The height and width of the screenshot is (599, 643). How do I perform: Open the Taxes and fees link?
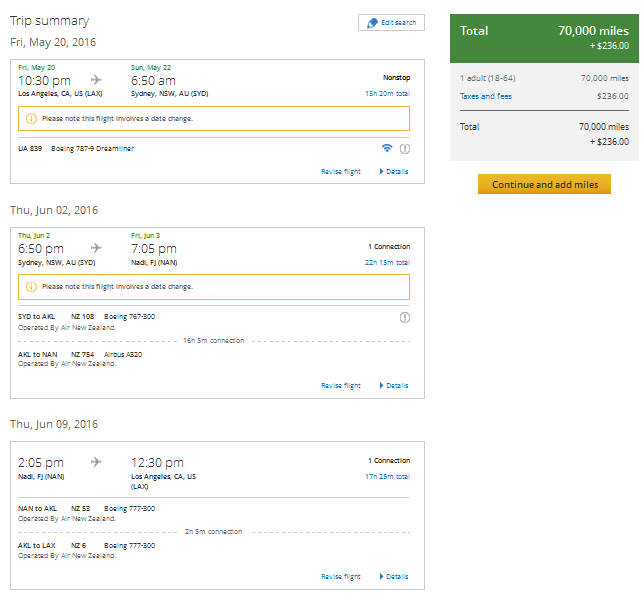point(486,96)
